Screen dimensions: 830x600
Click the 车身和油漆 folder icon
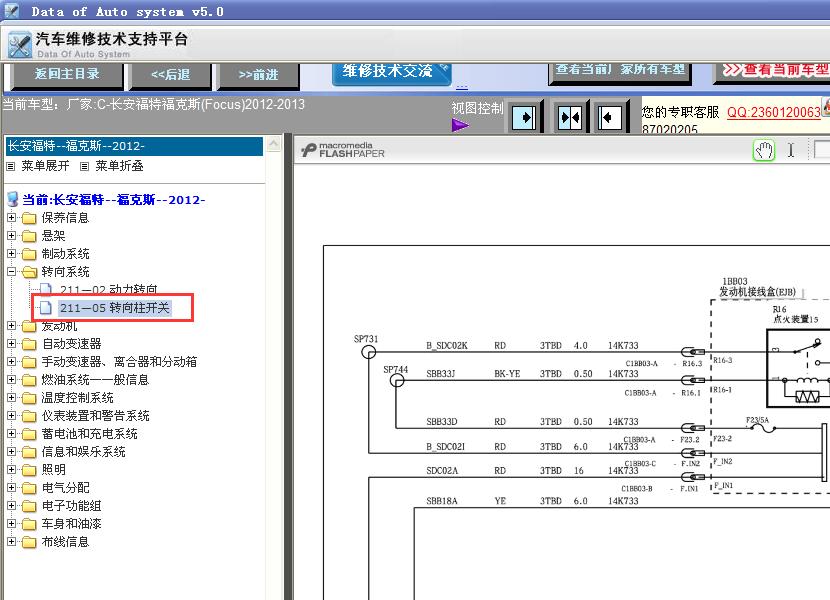[x=29, y=524]
